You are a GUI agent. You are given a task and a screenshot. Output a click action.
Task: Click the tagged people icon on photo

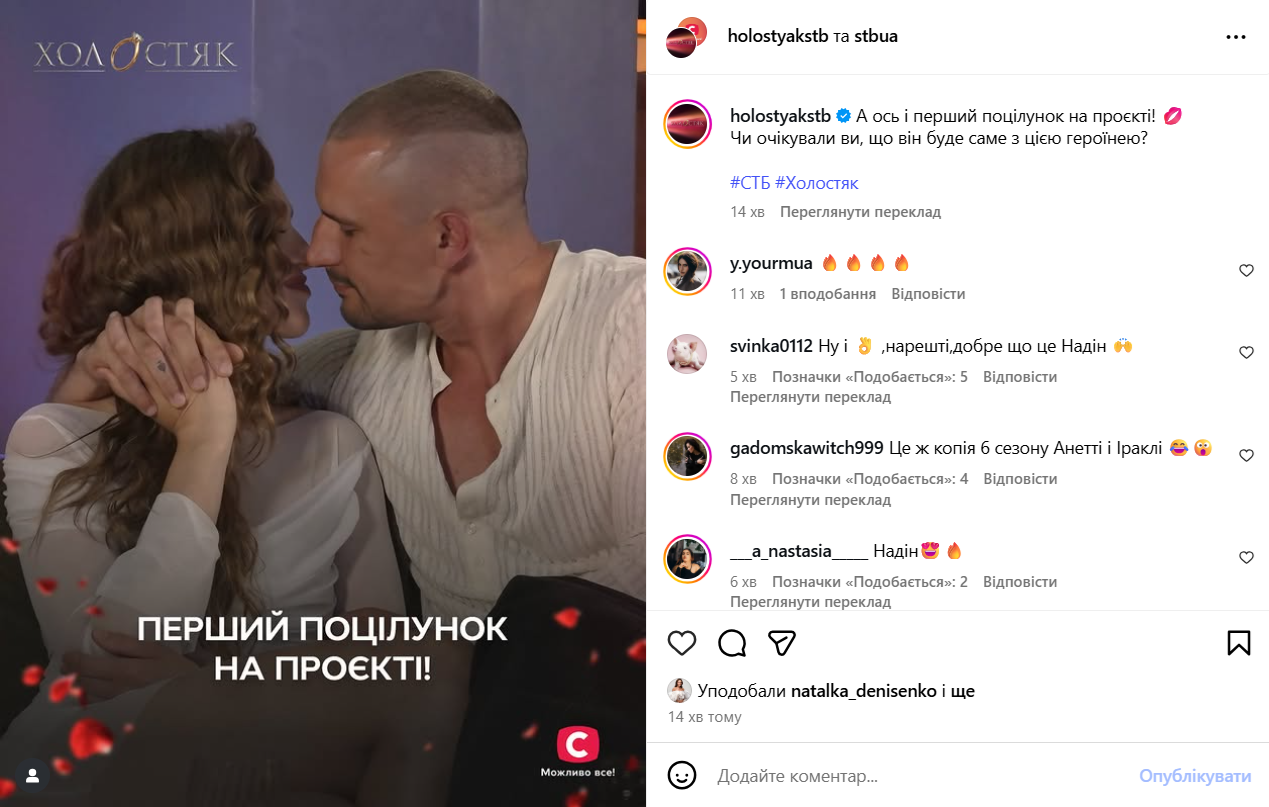[32, 775]
